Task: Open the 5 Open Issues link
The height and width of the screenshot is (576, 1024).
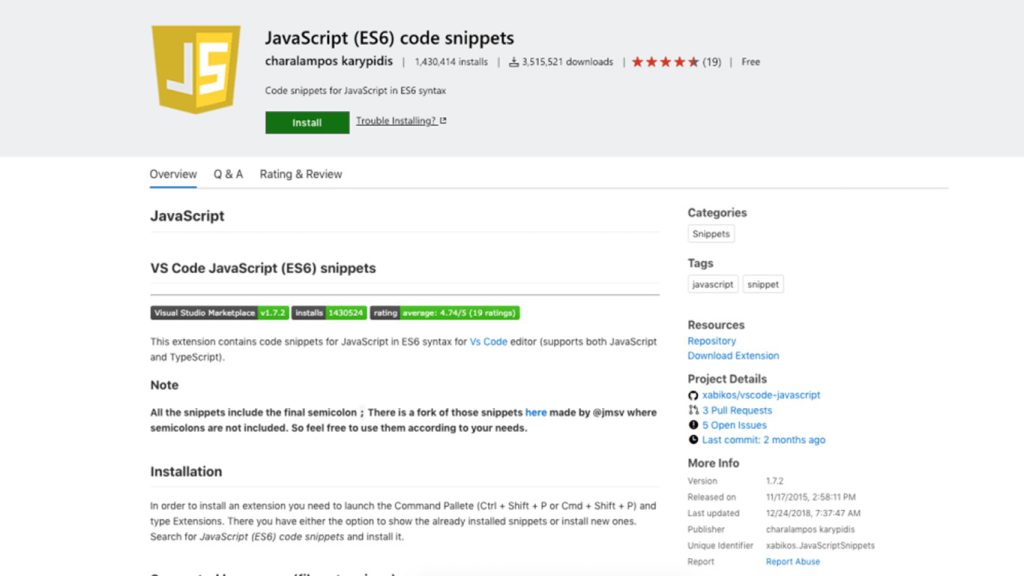Action: point(735,425)
